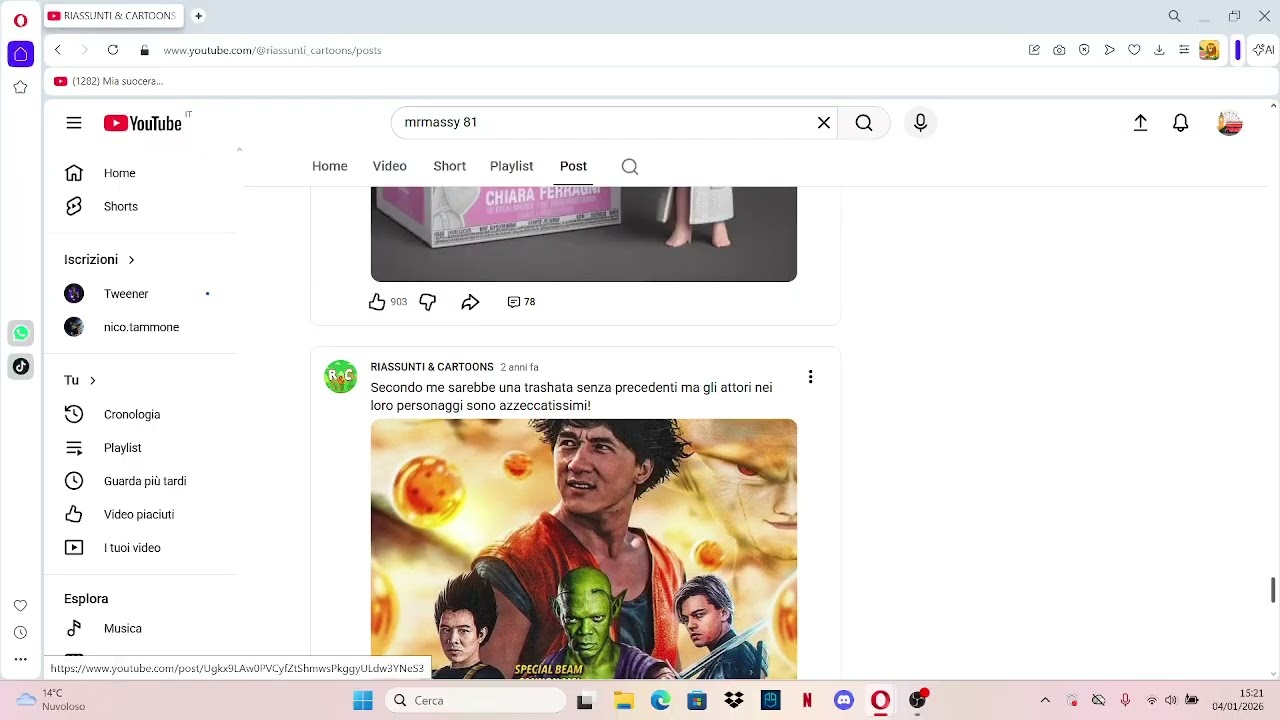Start voice search with the microphone
1280x720 pixels.
point(920,123)
